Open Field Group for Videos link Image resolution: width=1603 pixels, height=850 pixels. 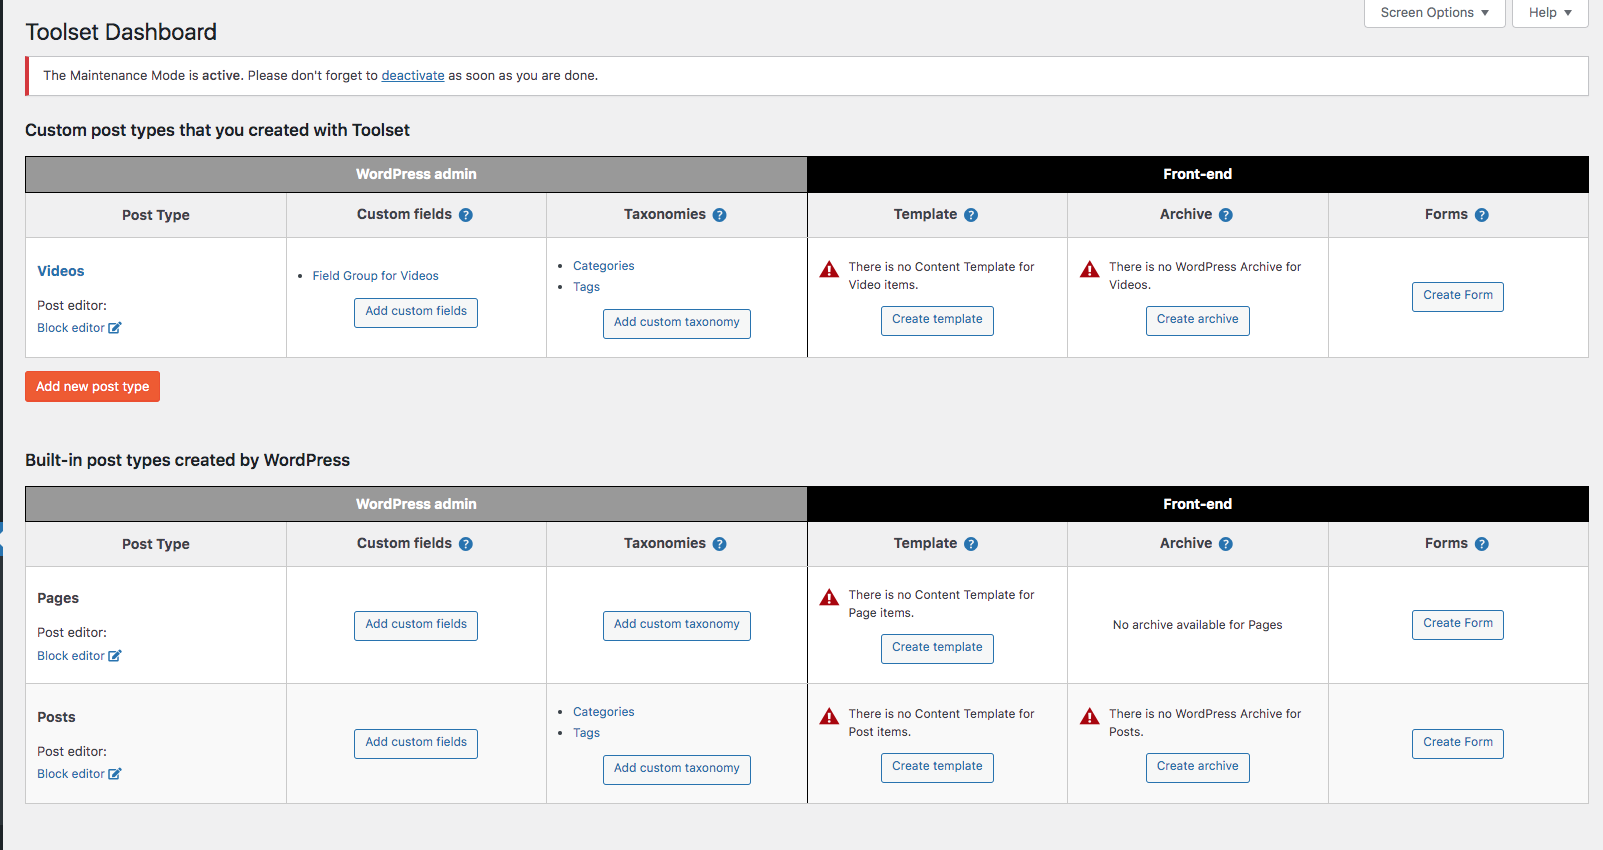[375, 276]
